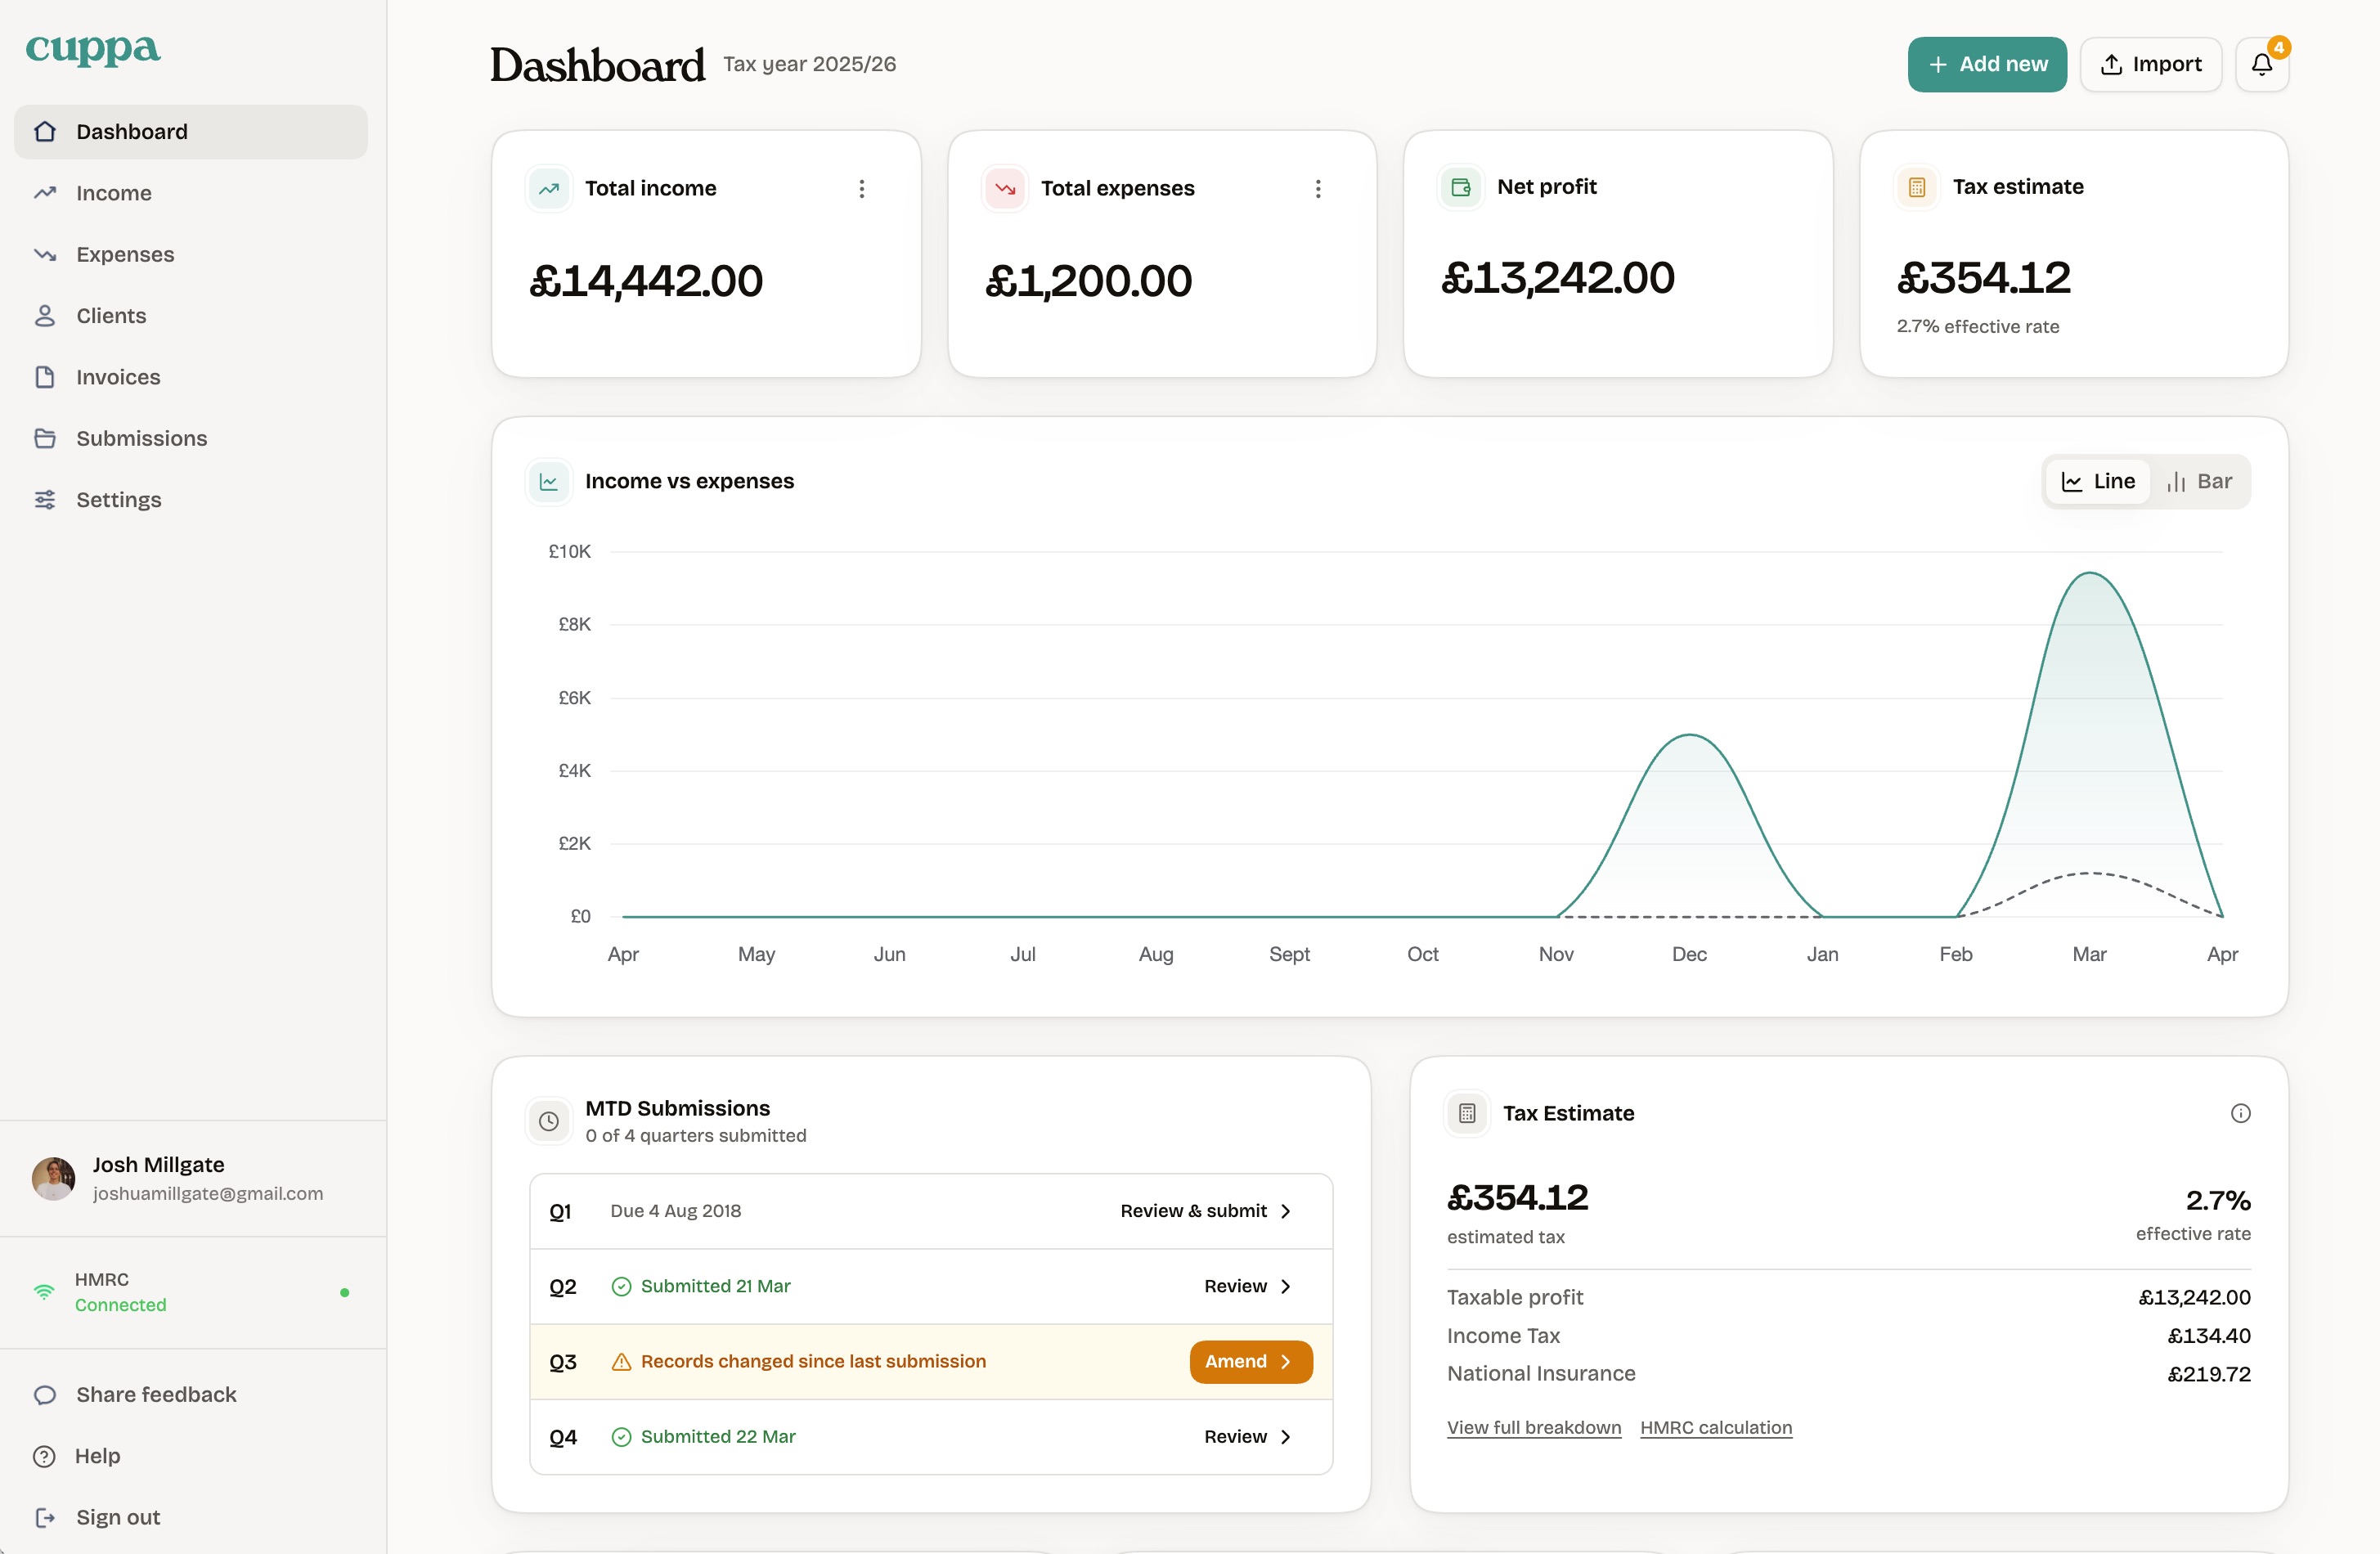The height and width of the screenshot is (1554, 2380).
Task: Go to Settings
Action: pyautogui.click(x=118, y=499)
